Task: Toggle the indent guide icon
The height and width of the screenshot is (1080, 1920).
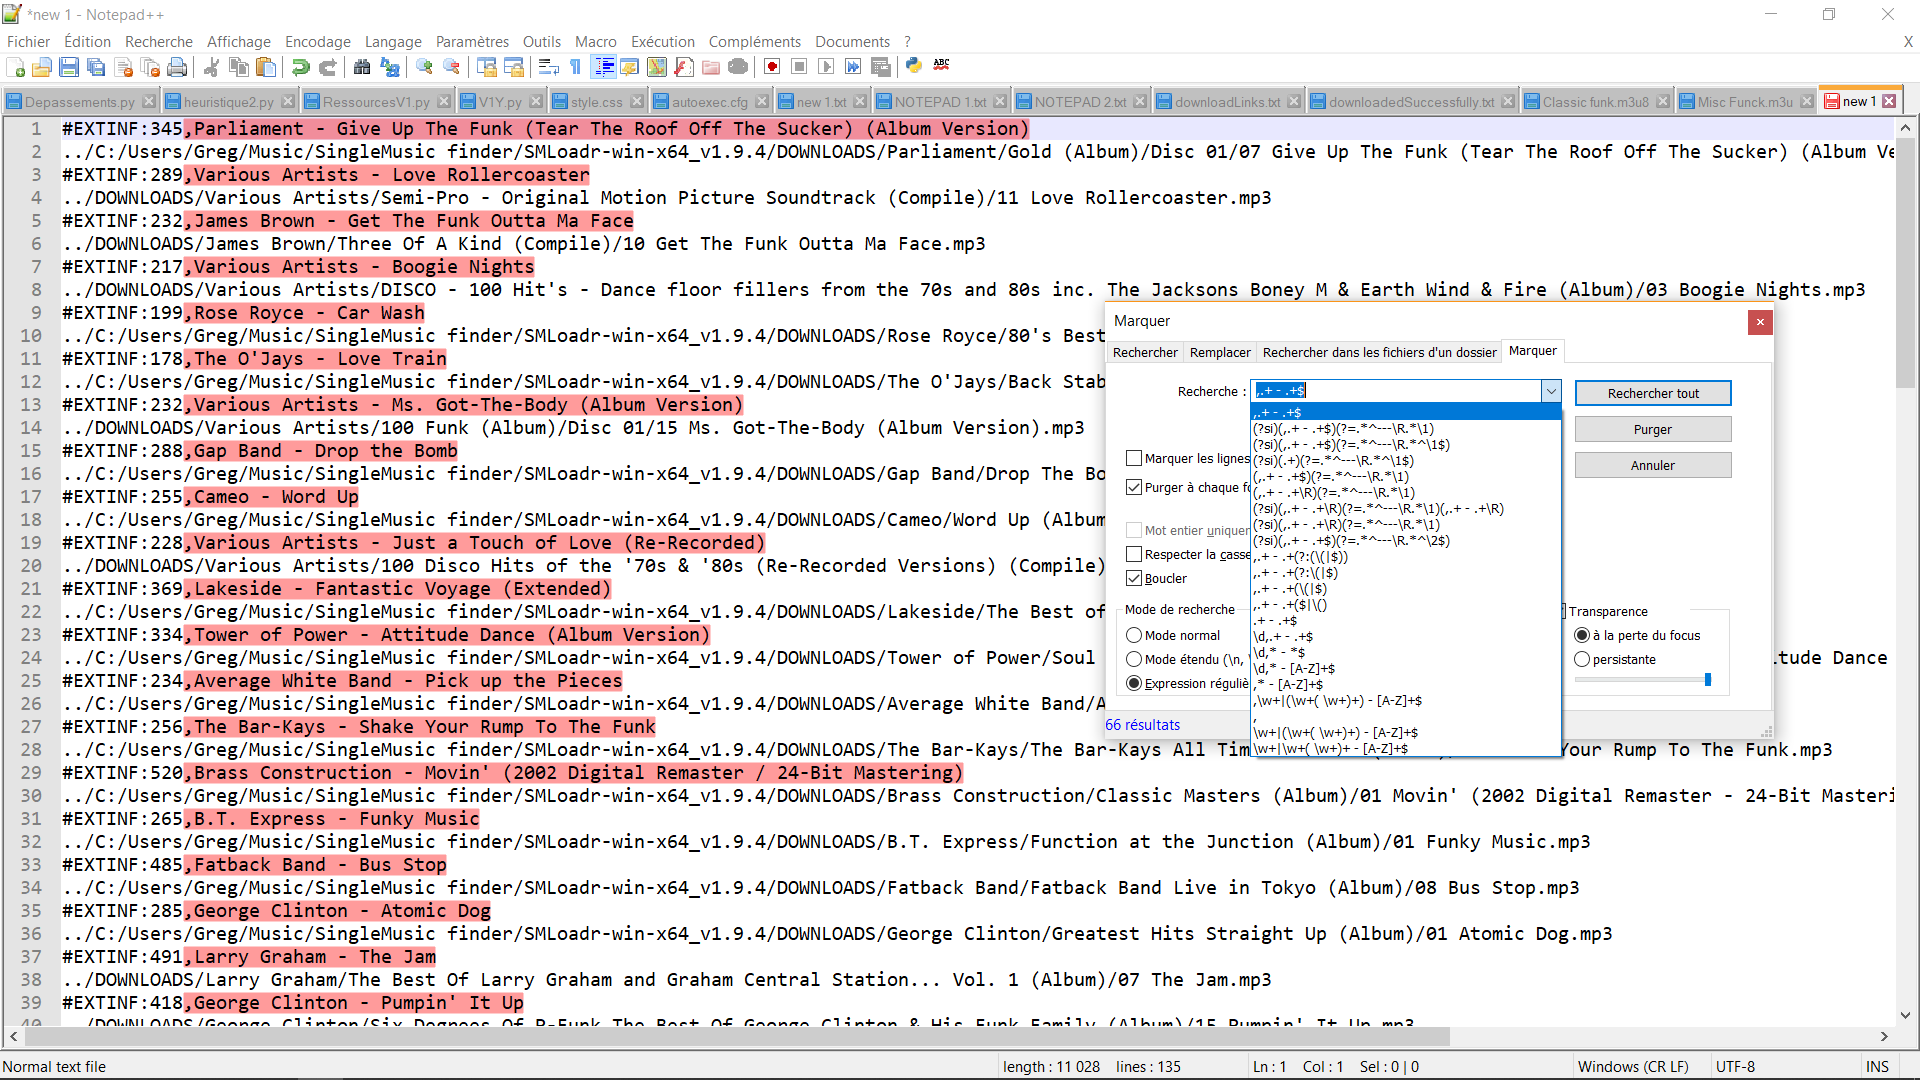Action: point(604,67)
